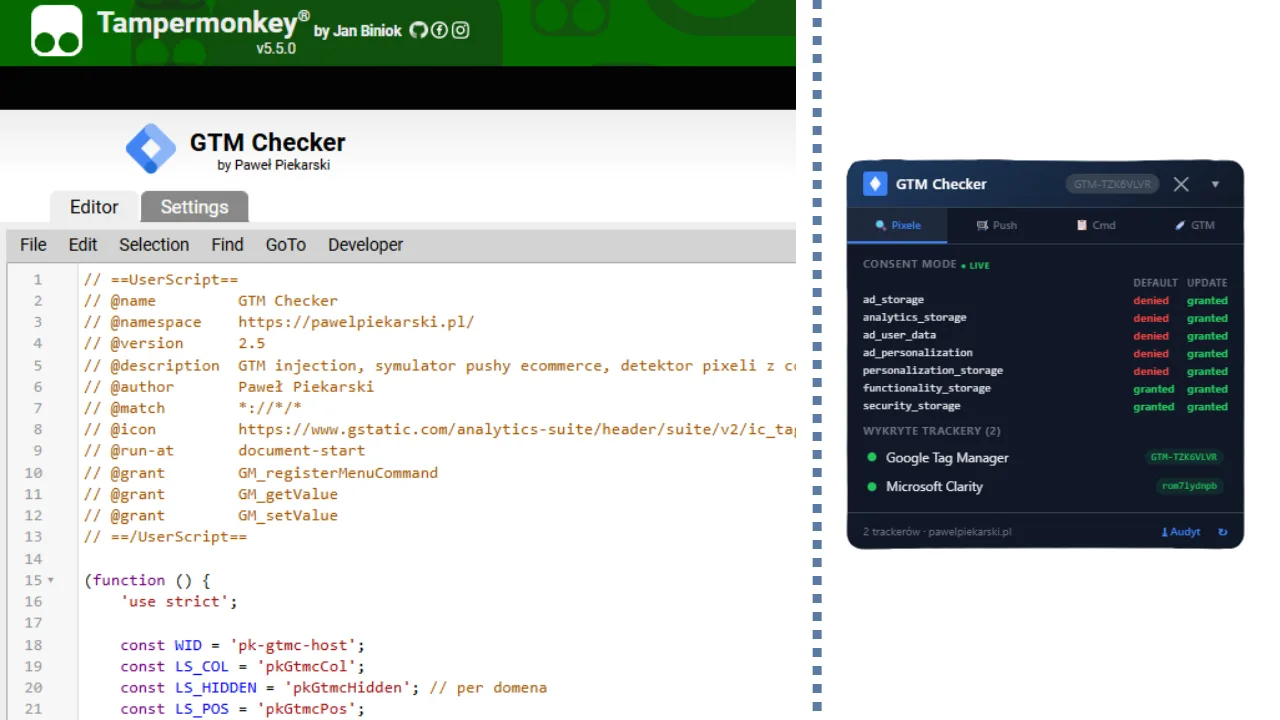Click the 'by Jan Biniok' text in the header

358,31
